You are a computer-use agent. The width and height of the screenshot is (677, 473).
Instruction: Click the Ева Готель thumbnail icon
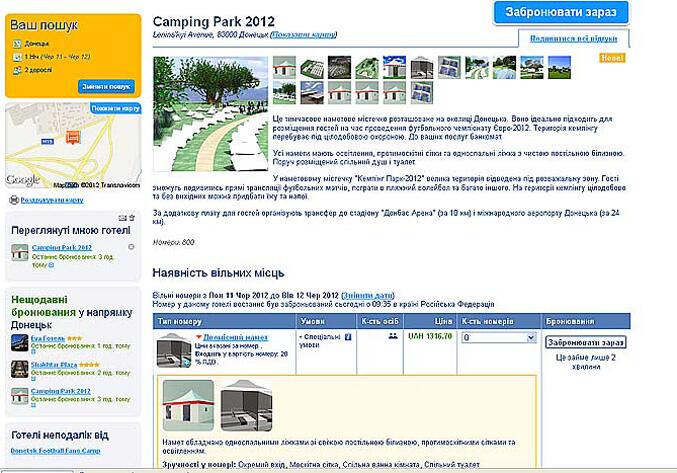click(19, 343)
